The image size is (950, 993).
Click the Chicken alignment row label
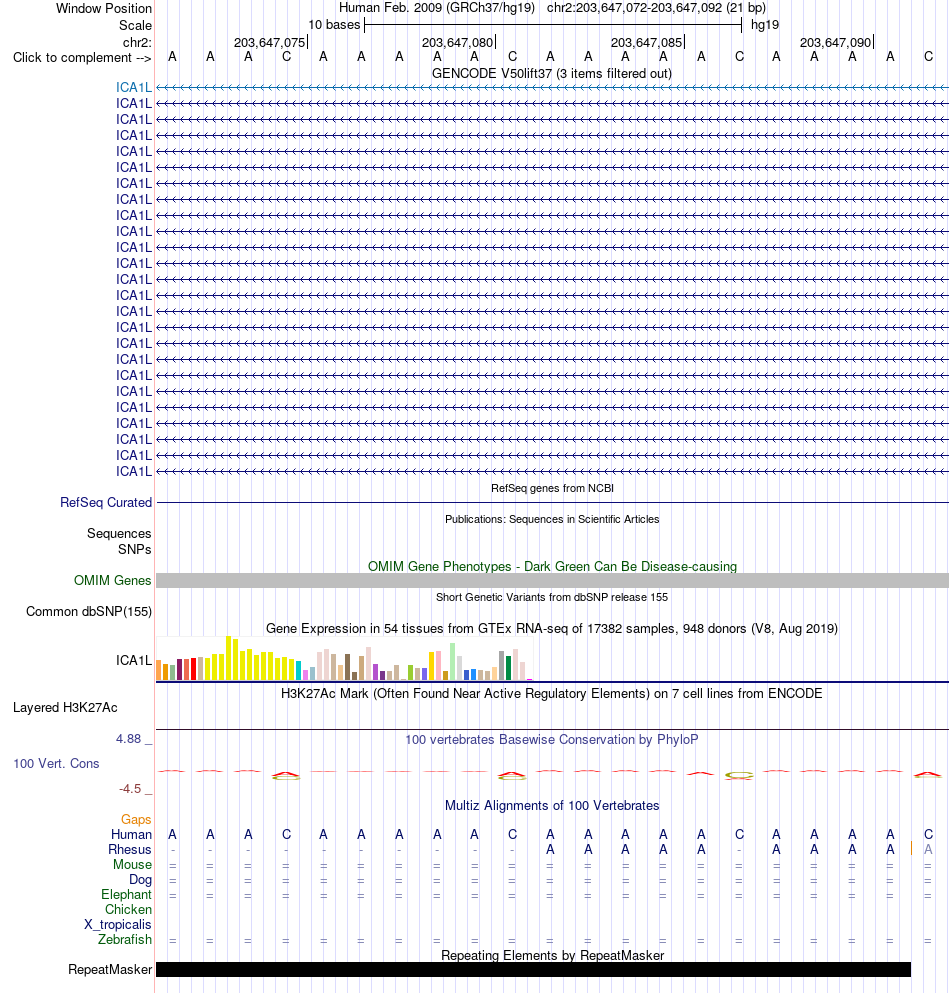click(129, 909)
